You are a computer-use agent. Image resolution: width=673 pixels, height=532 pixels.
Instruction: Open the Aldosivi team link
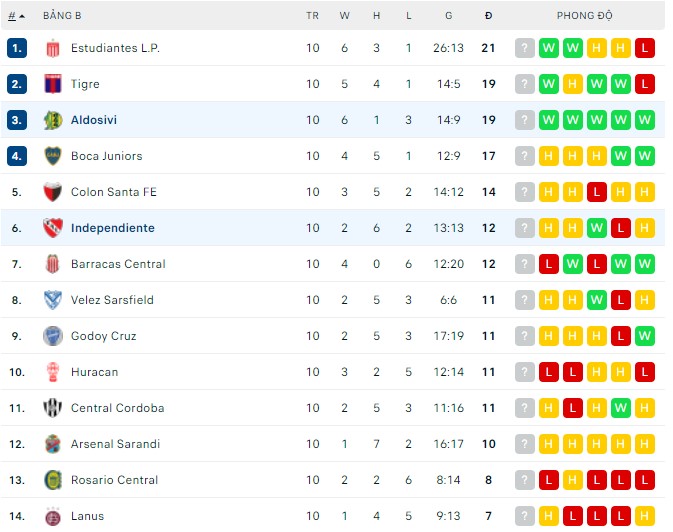[x=94, y=120]
